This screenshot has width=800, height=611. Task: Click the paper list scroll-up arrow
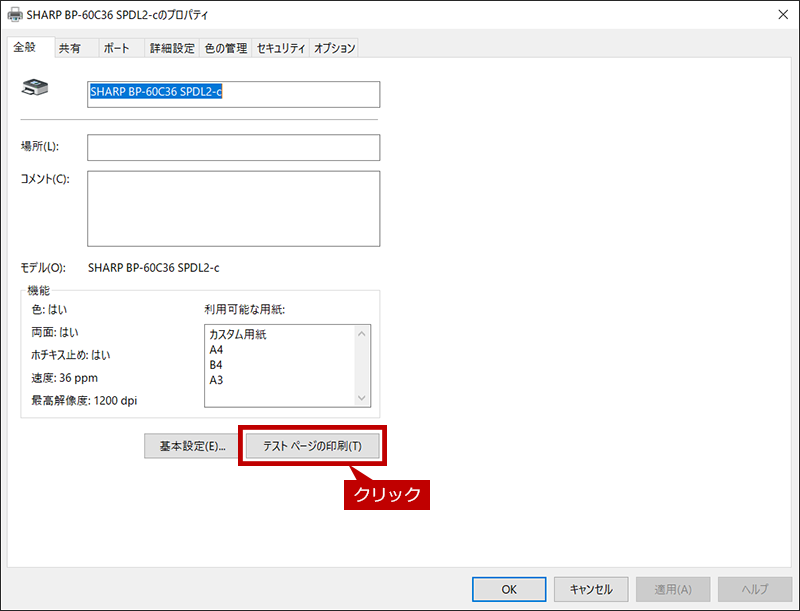tap(362, 334)
